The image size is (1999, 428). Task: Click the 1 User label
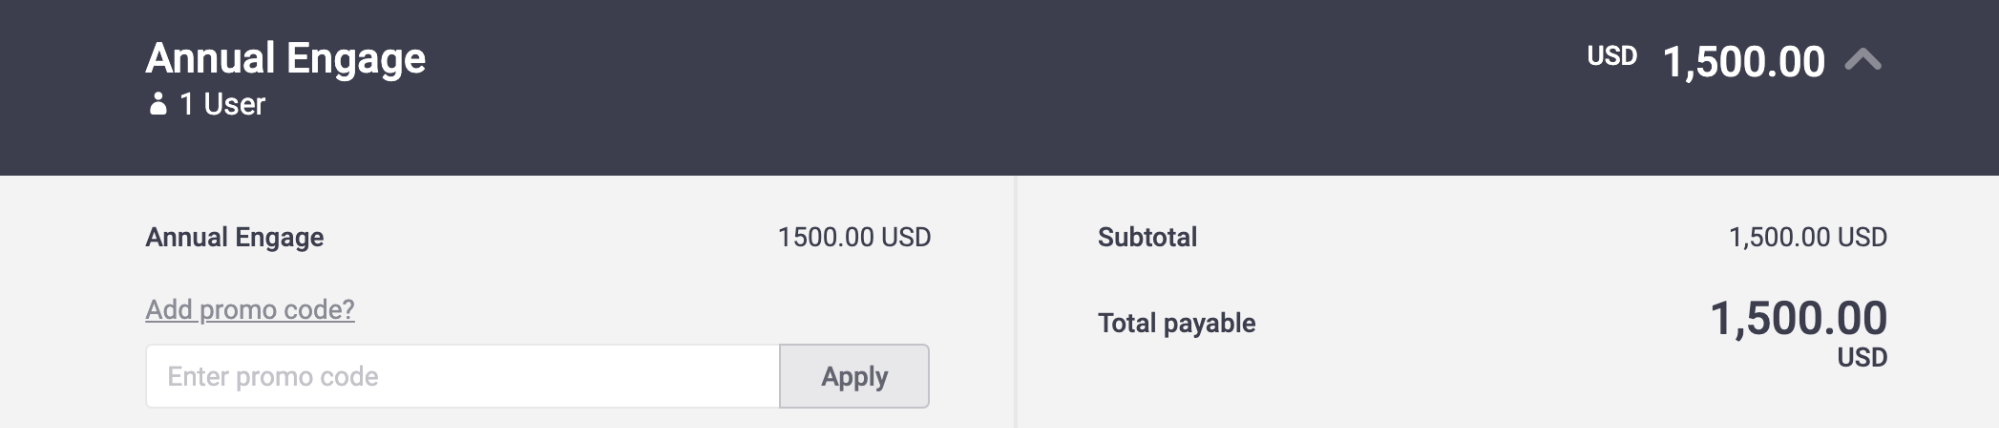222,104
